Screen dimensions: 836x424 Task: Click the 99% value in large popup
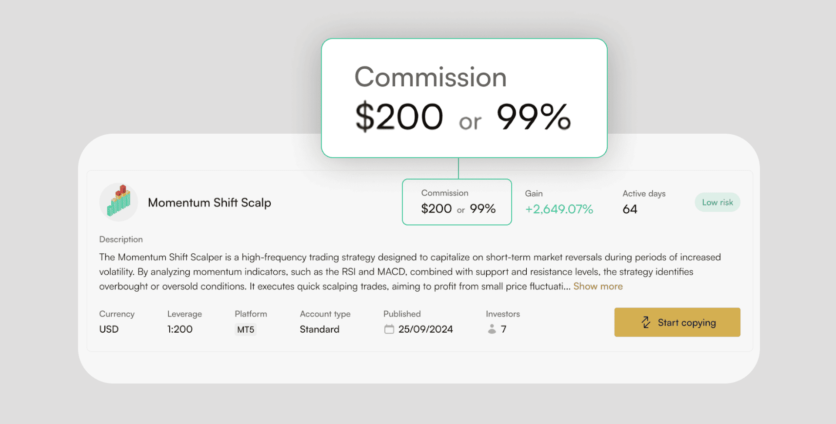(x=533, y=118)
